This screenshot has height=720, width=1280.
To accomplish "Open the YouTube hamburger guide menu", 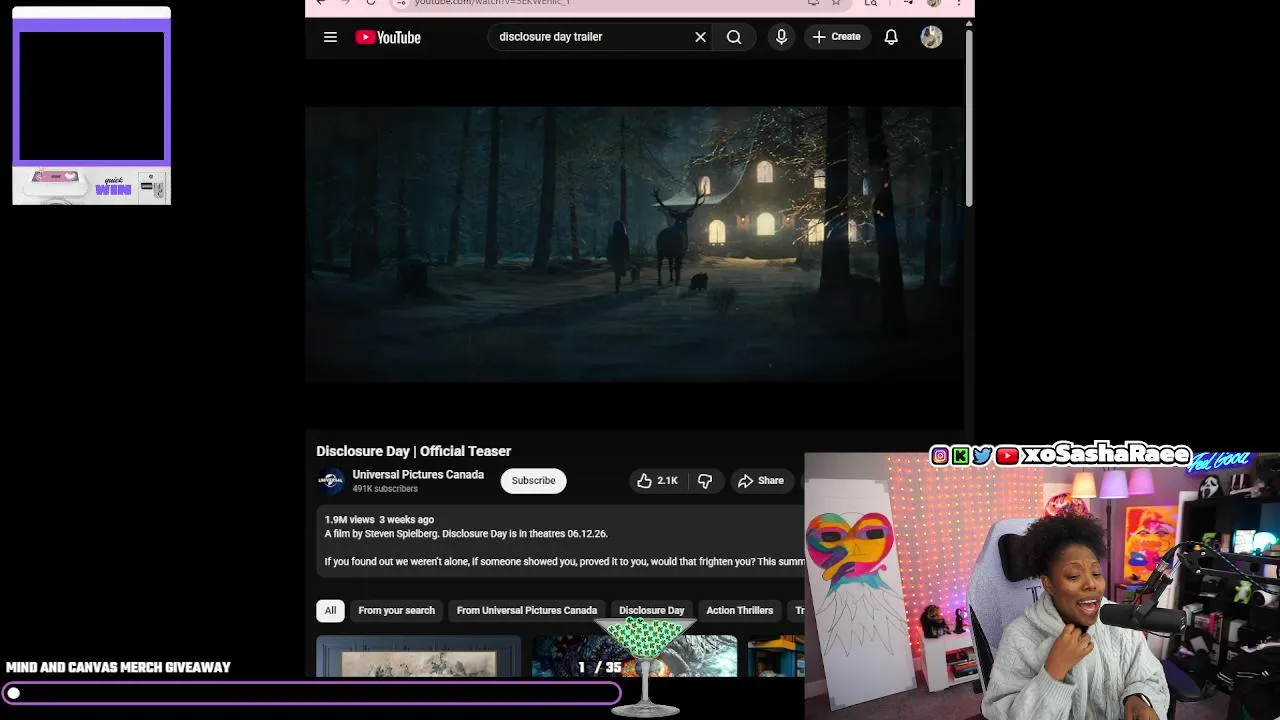I will 330,37.
